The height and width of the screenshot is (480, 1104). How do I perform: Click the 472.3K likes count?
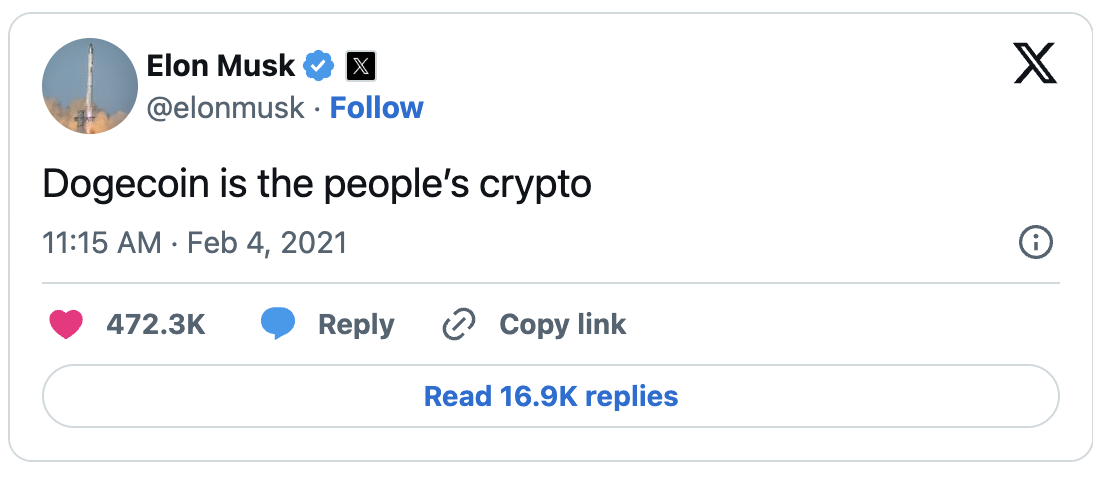point(155,324)
